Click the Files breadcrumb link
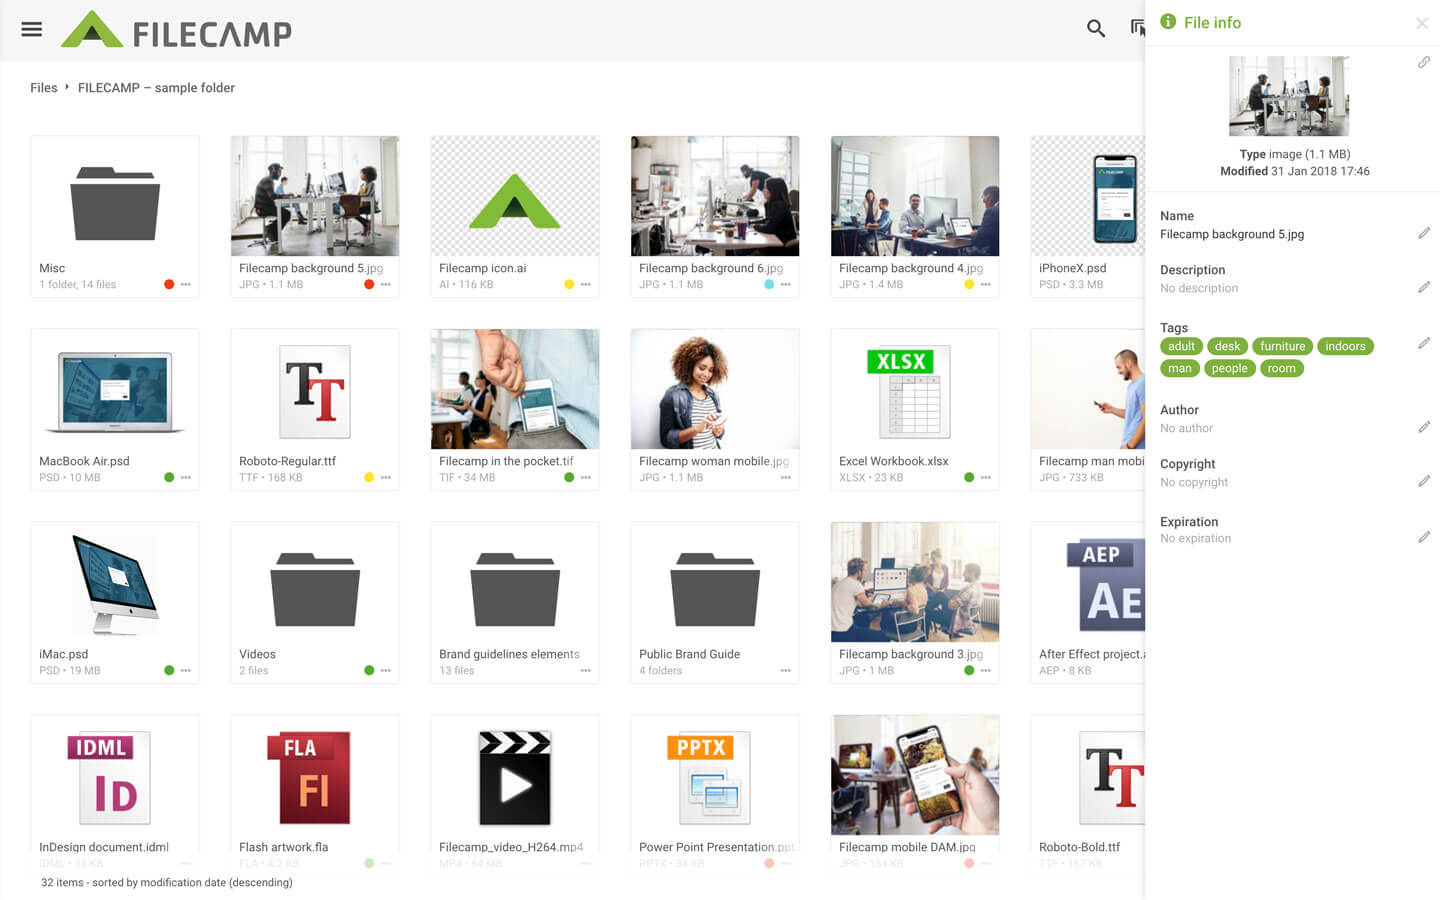Screen dimensions: 1440x900 tap(44, 88)
